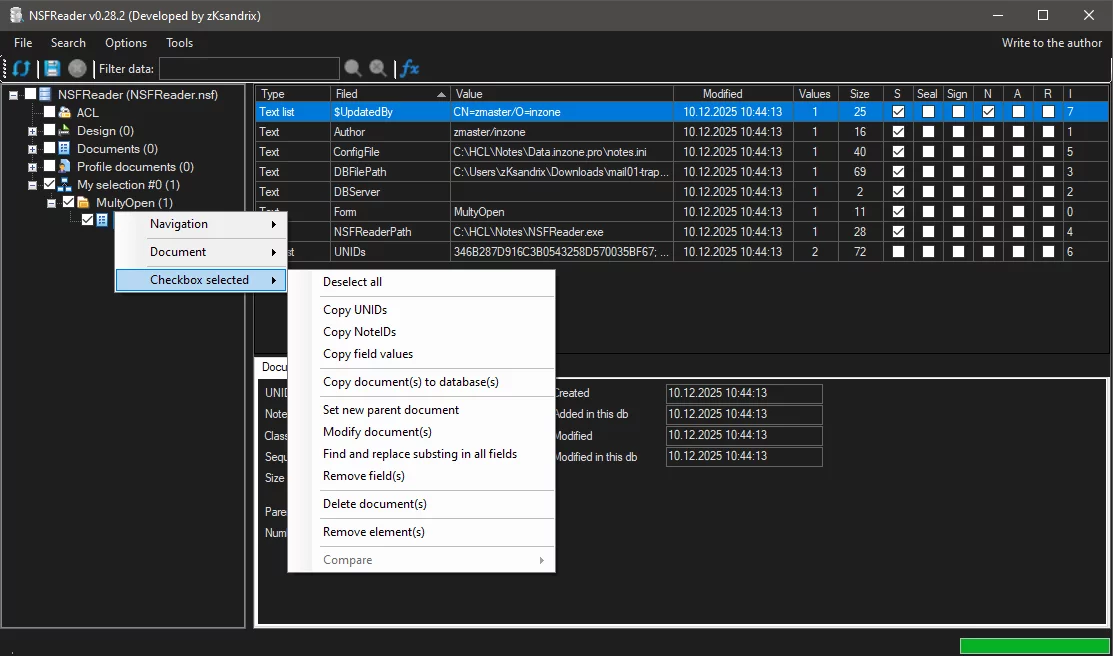Click the Write to the author link

point(1052,43)
